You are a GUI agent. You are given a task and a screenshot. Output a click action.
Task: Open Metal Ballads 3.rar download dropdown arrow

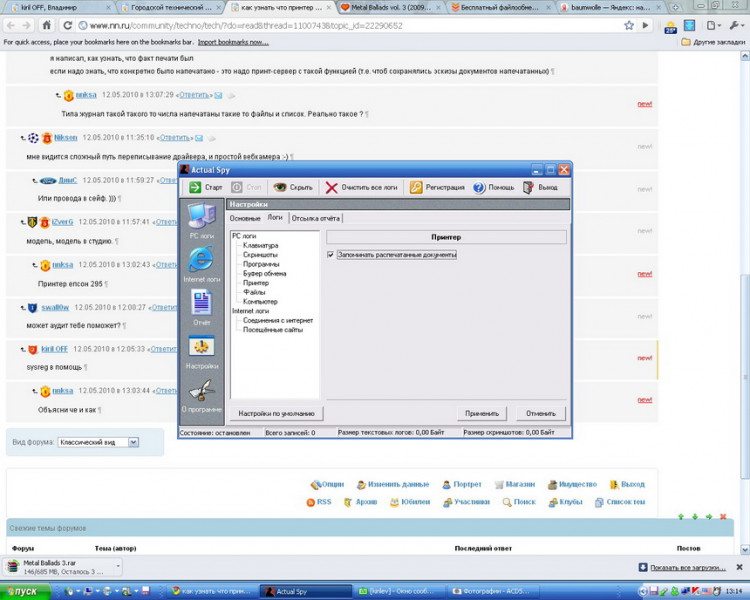[118, 567]
